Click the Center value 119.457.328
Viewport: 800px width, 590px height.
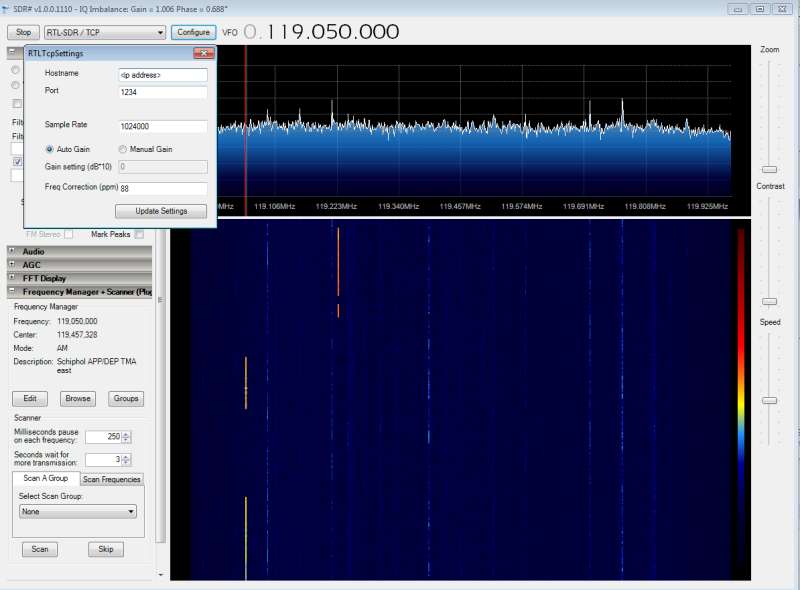point(77,335)
